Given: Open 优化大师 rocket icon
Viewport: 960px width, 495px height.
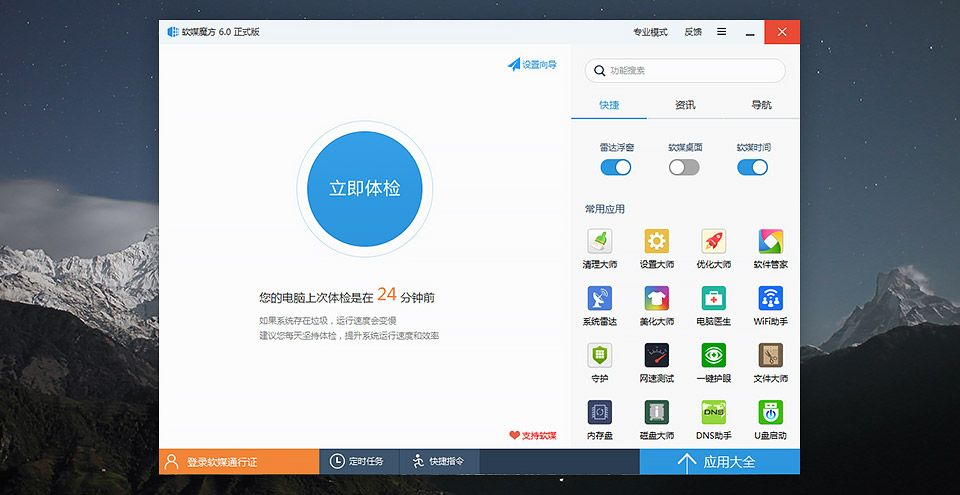Looking at the screenshot, I should [713, 242].
